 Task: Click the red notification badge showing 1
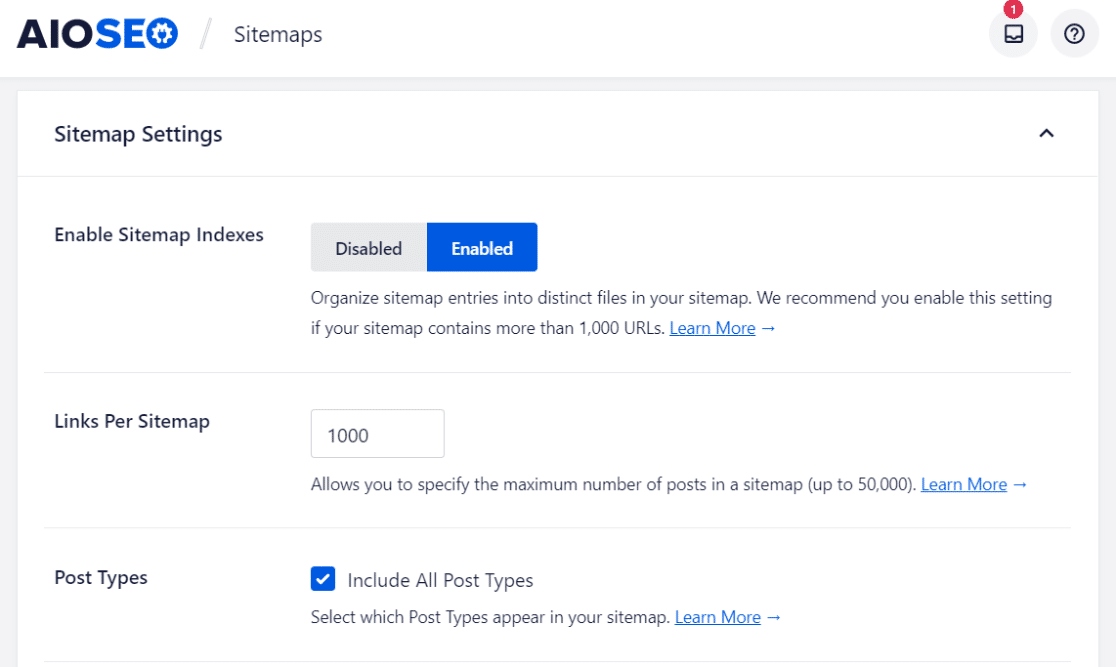1013,9
